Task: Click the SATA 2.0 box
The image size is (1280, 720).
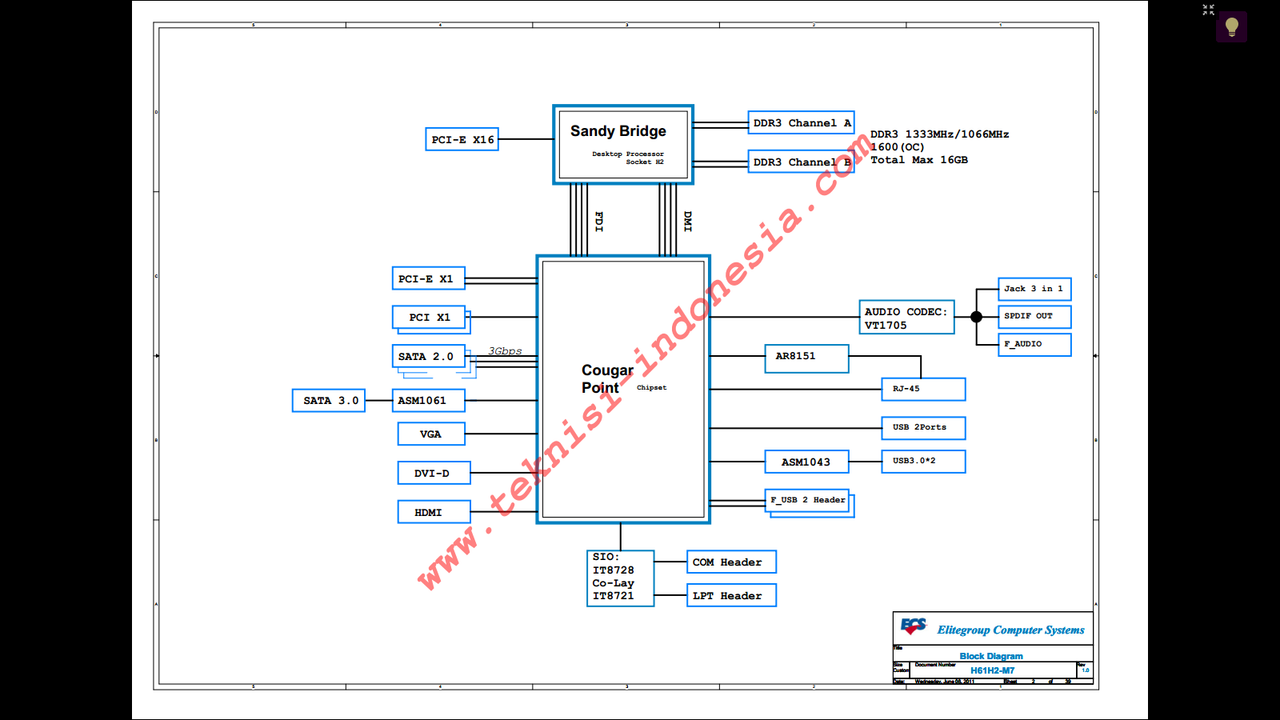Action: [429, 356]
